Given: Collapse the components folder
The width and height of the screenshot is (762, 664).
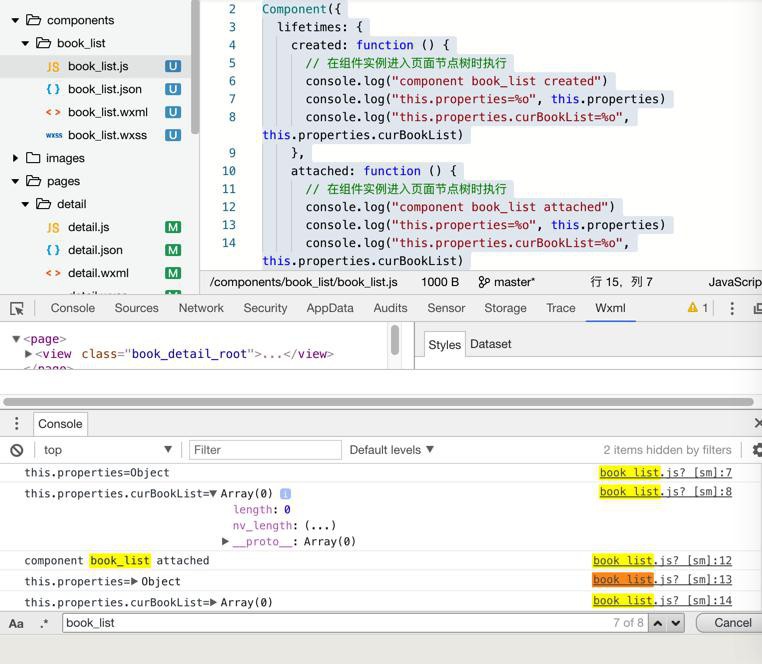Looking at the screenshot, I should point(16,20).
